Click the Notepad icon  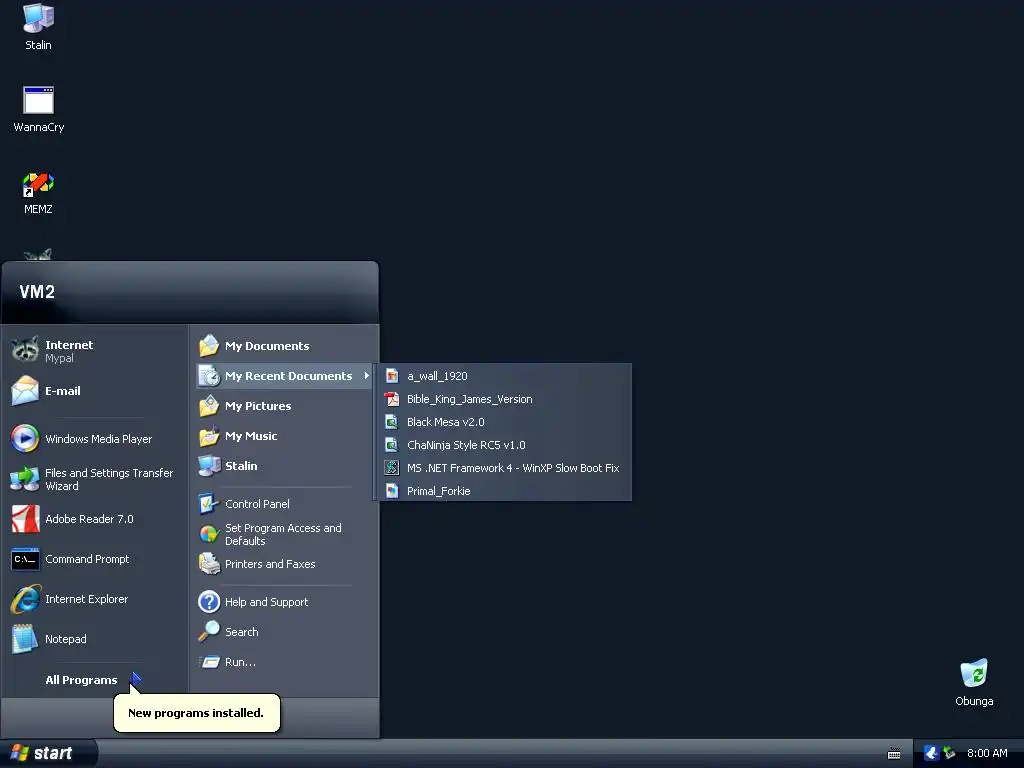25,639
